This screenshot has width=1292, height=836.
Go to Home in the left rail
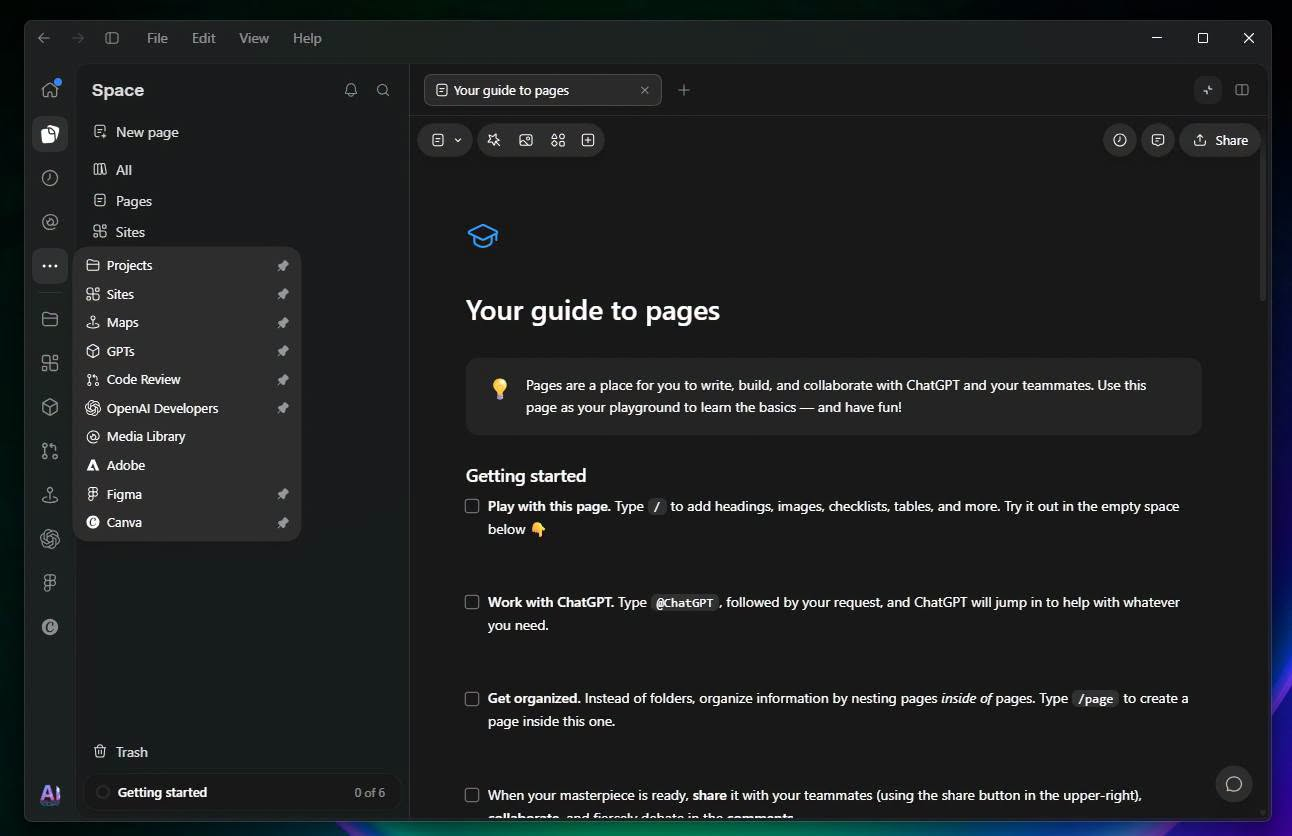click(50, 90)
